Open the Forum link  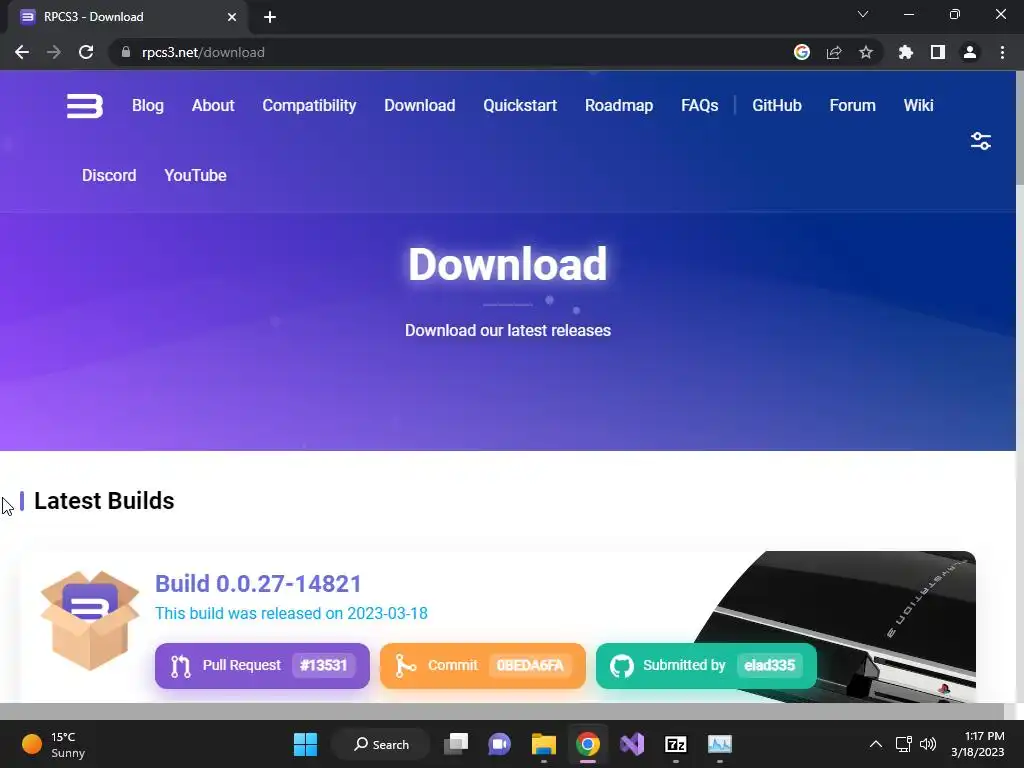[852, 105]
